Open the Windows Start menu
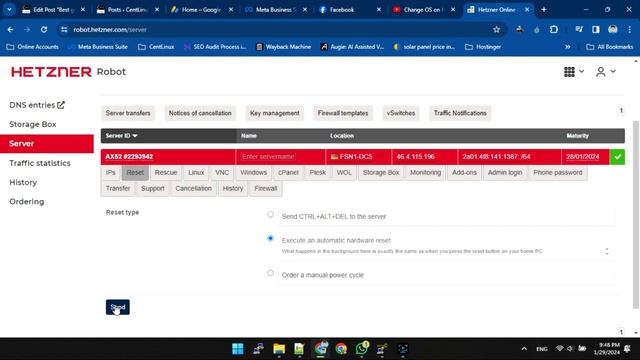The width and height of the screenshot is (640, 360). click(x=238, y=349)
